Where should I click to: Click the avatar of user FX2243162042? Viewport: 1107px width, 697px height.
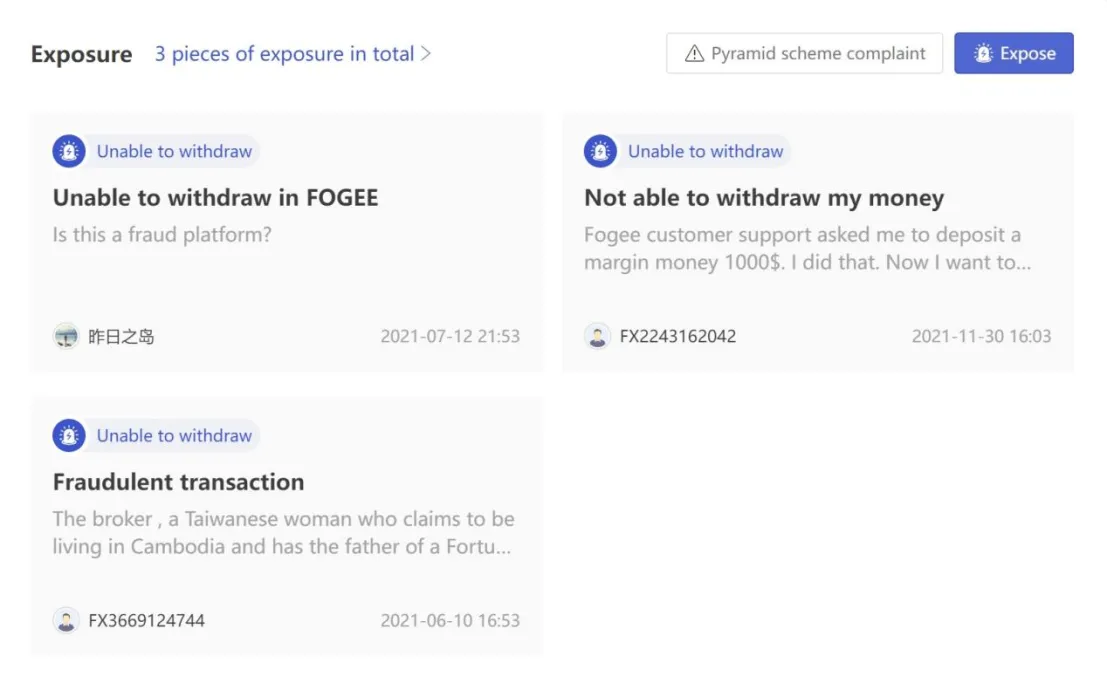(x=597, y=336)
